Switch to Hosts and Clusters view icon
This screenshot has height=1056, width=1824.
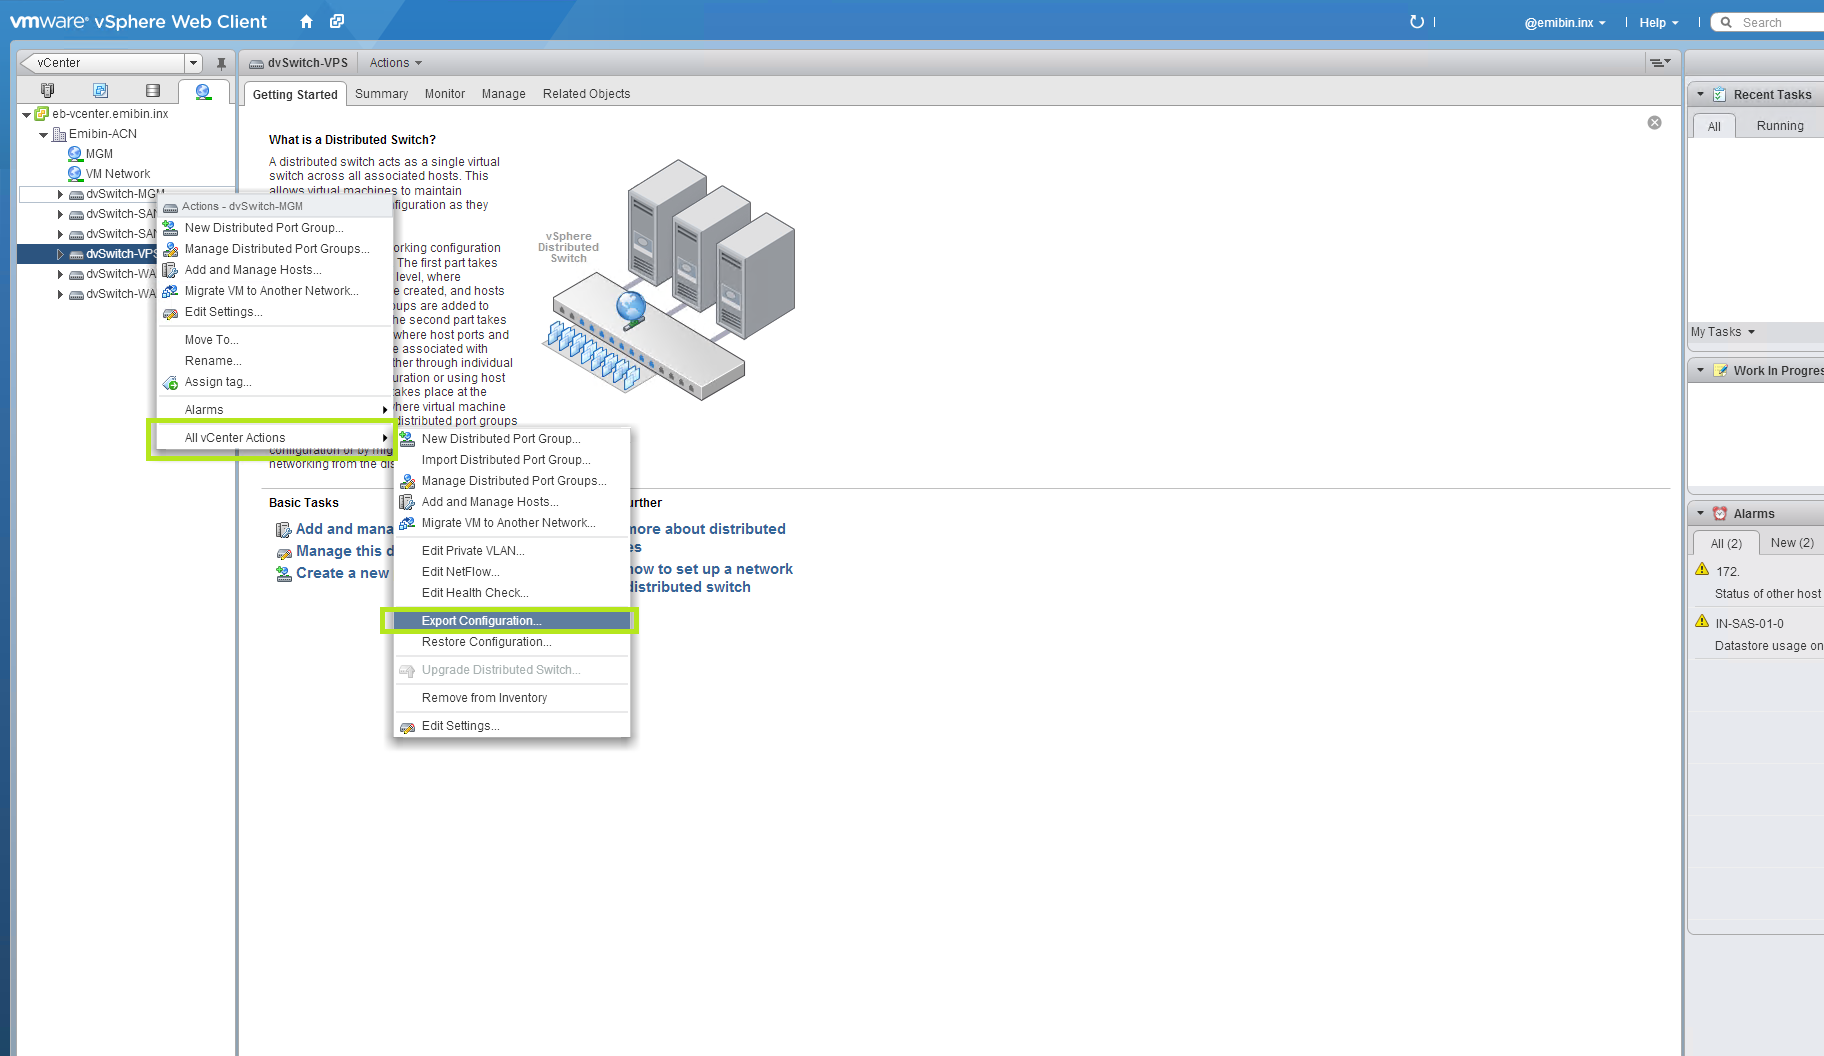47,90
